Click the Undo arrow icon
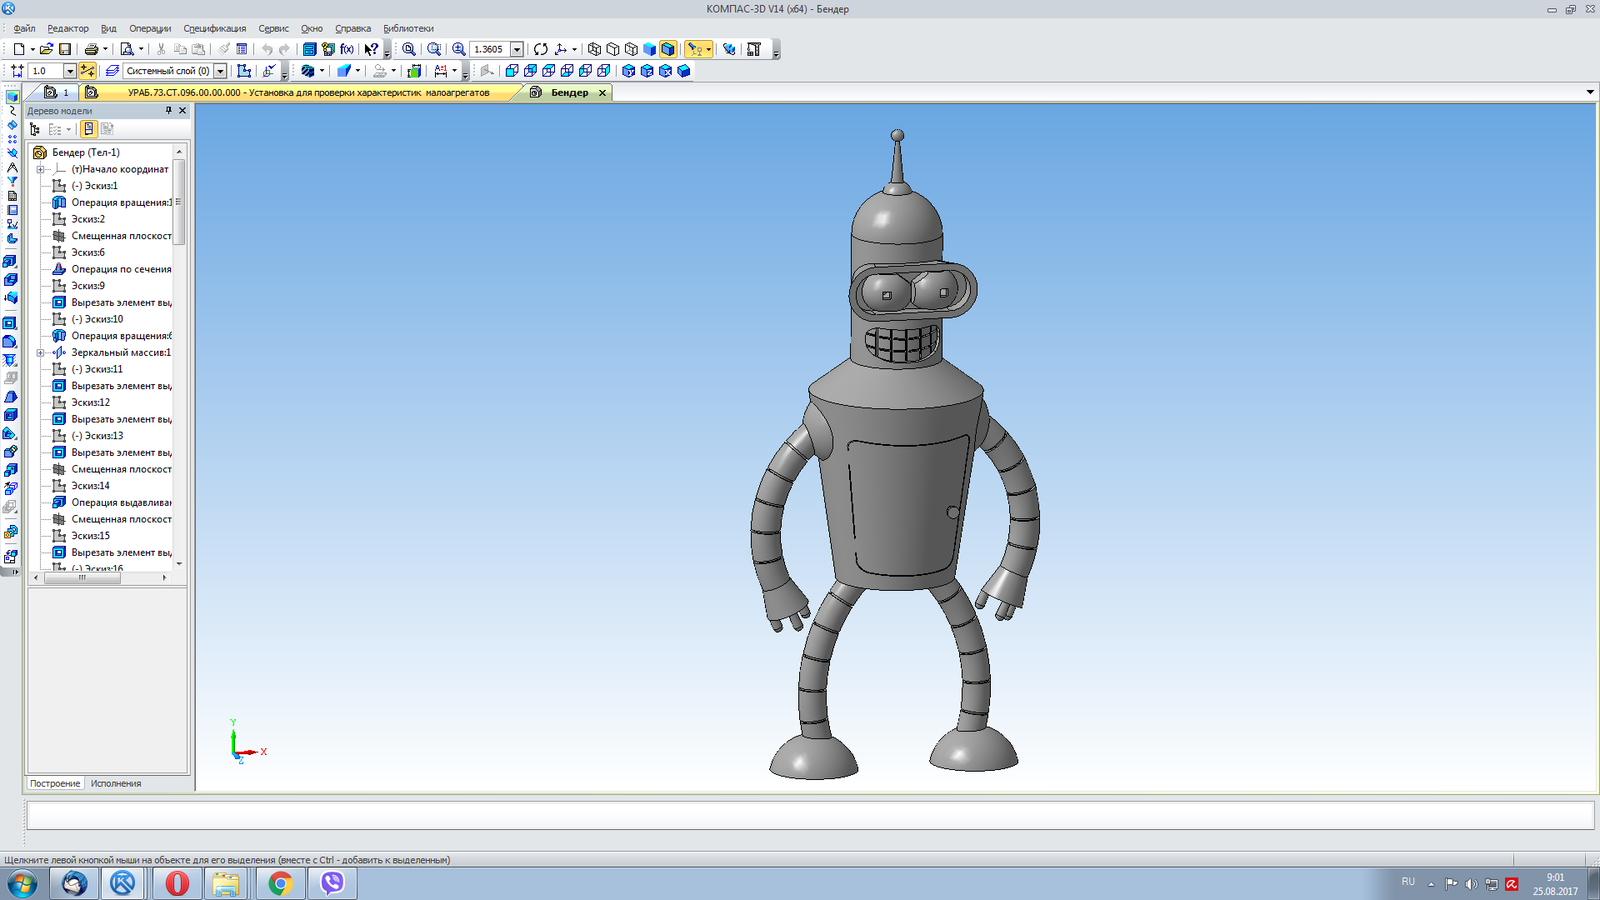1600x900 pixels. [267, 49]
